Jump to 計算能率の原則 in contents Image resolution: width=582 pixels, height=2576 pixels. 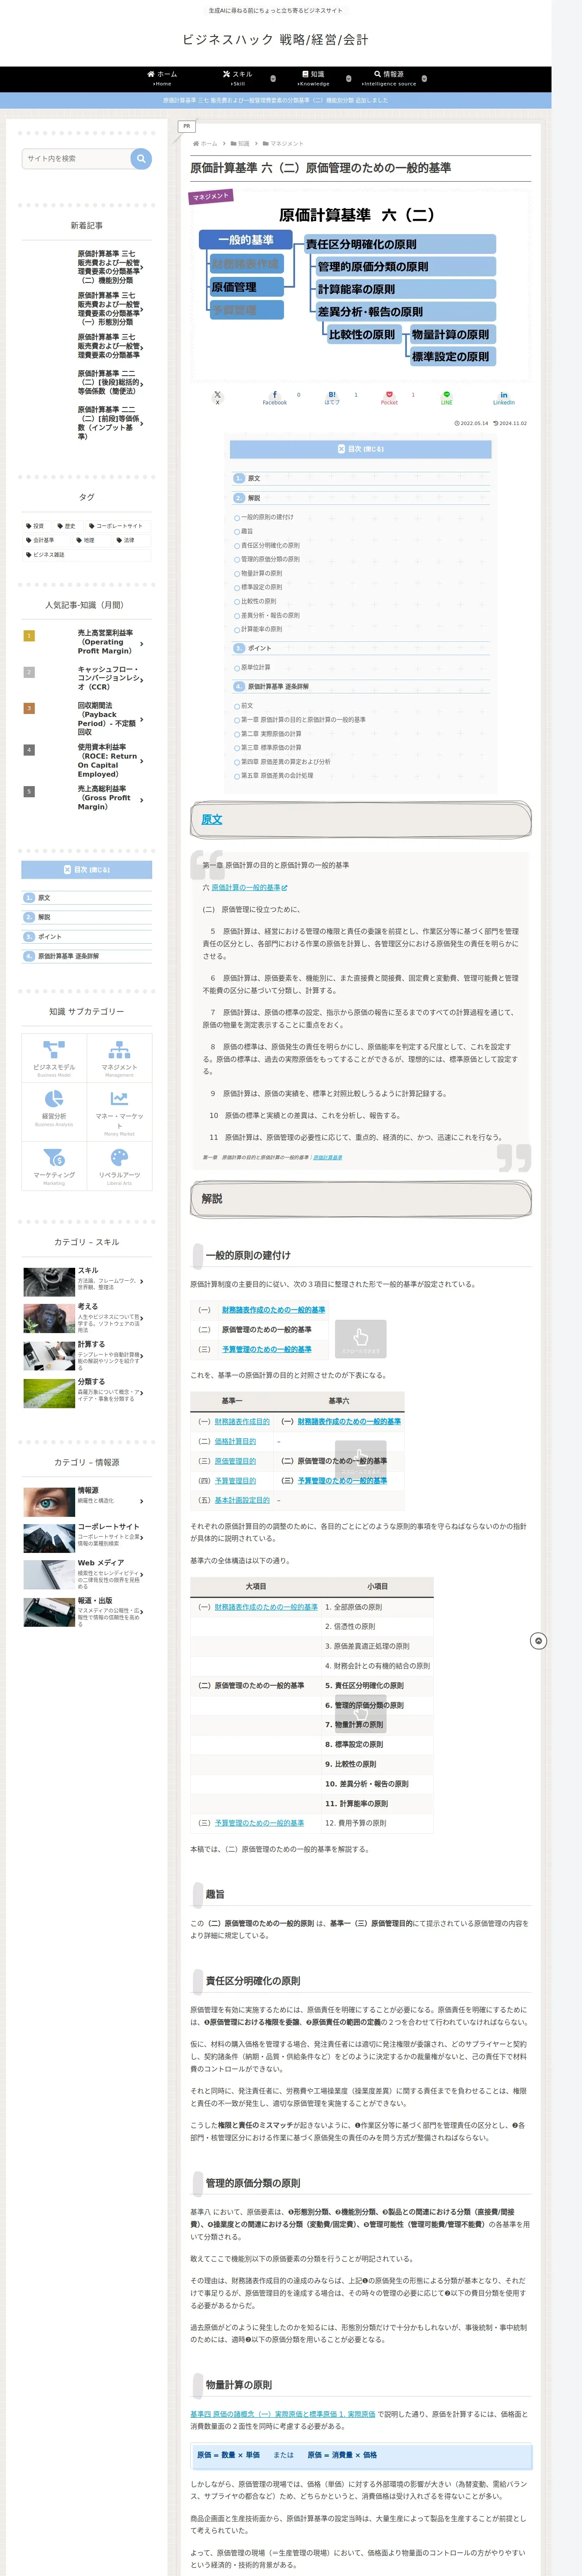[x=261, y=629]
